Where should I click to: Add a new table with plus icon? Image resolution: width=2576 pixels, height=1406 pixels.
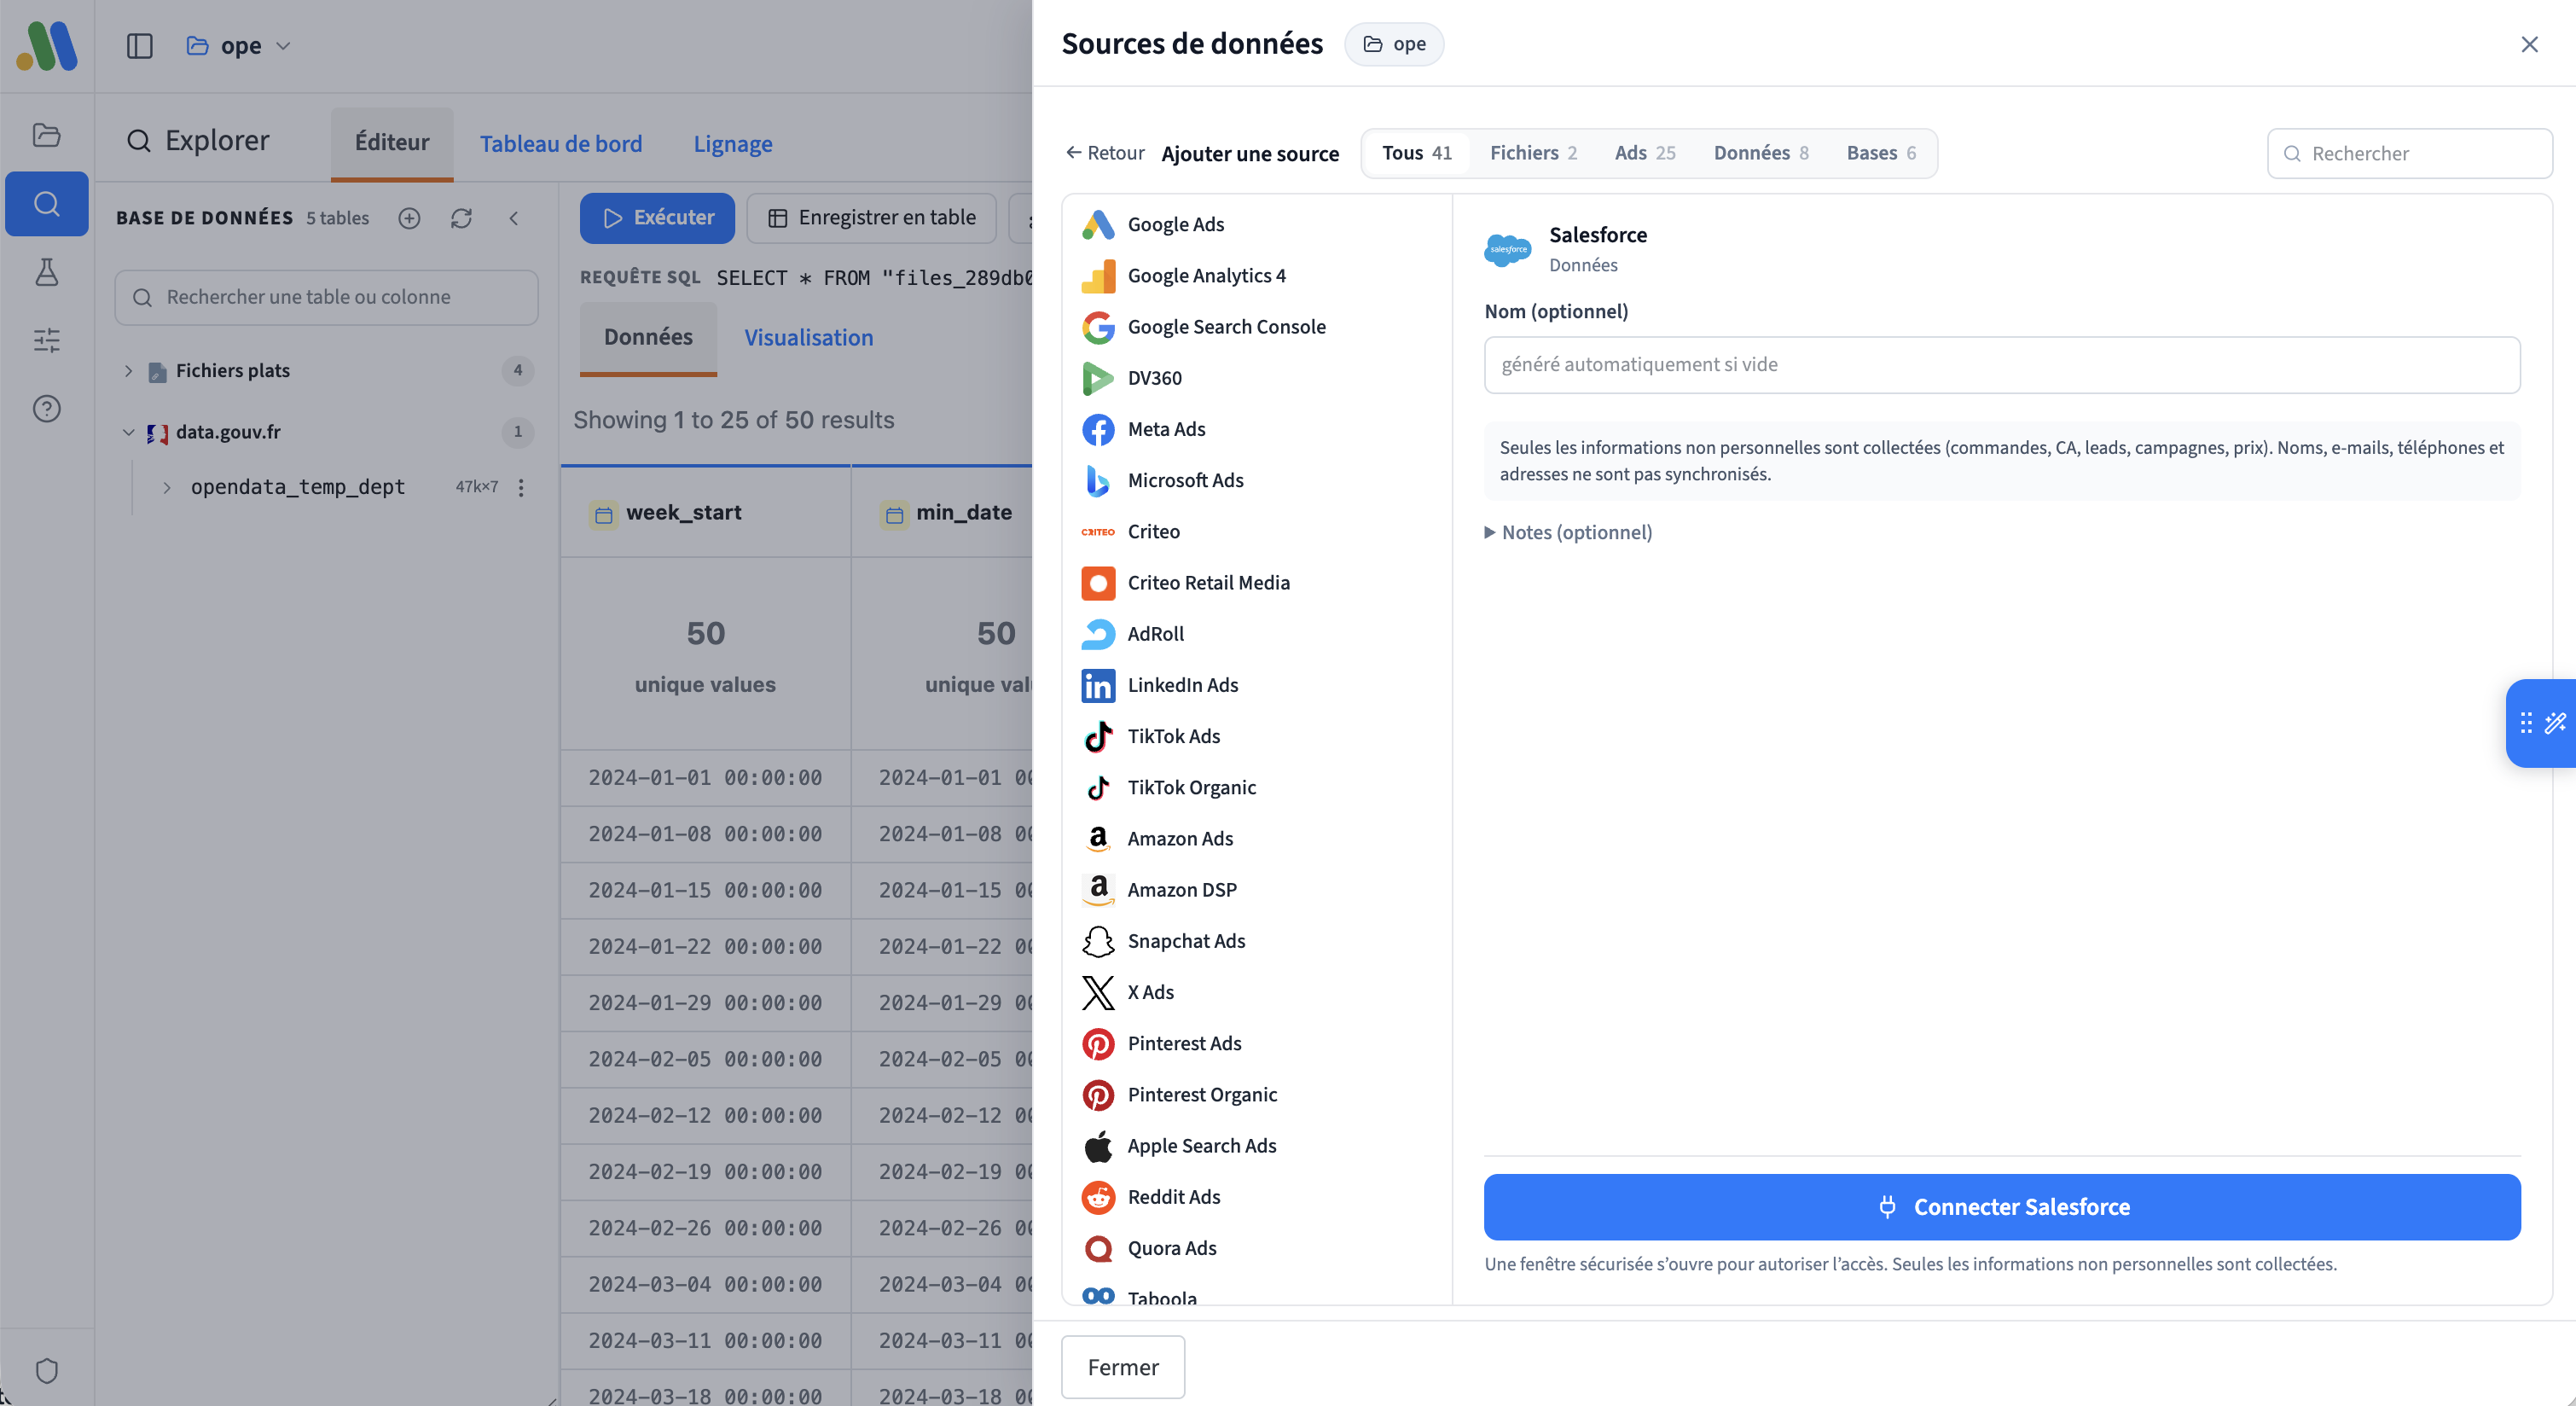409,218
